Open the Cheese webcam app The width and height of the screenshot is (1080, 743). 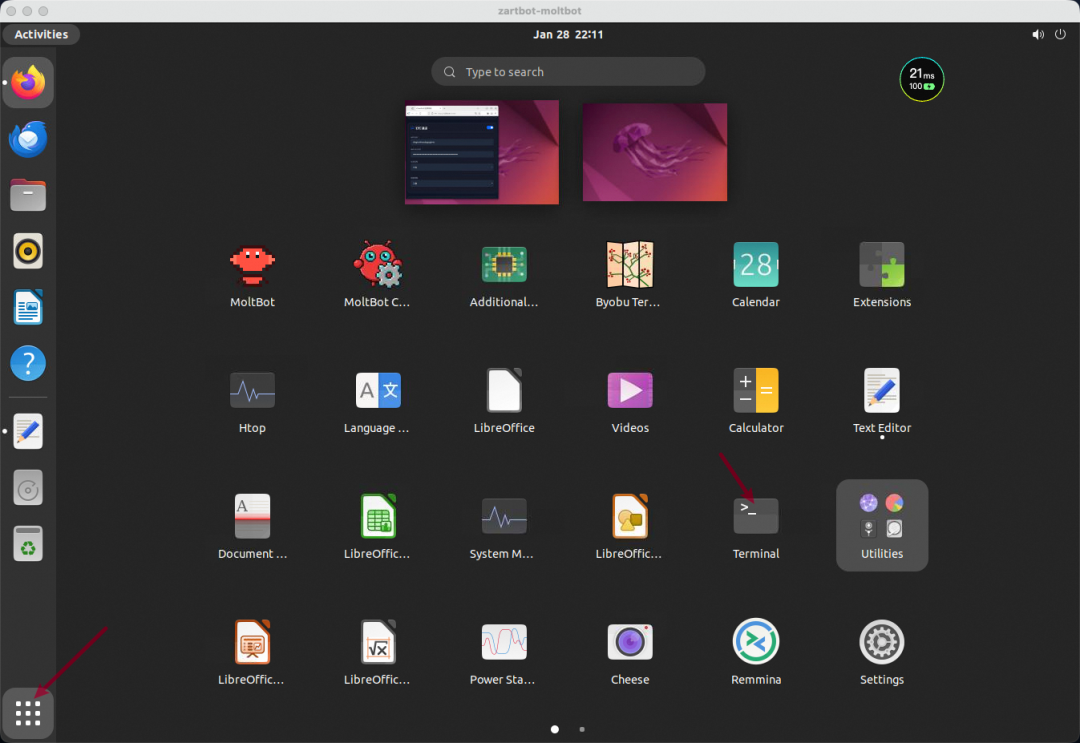pyautogui.click(x=630, y=642)
